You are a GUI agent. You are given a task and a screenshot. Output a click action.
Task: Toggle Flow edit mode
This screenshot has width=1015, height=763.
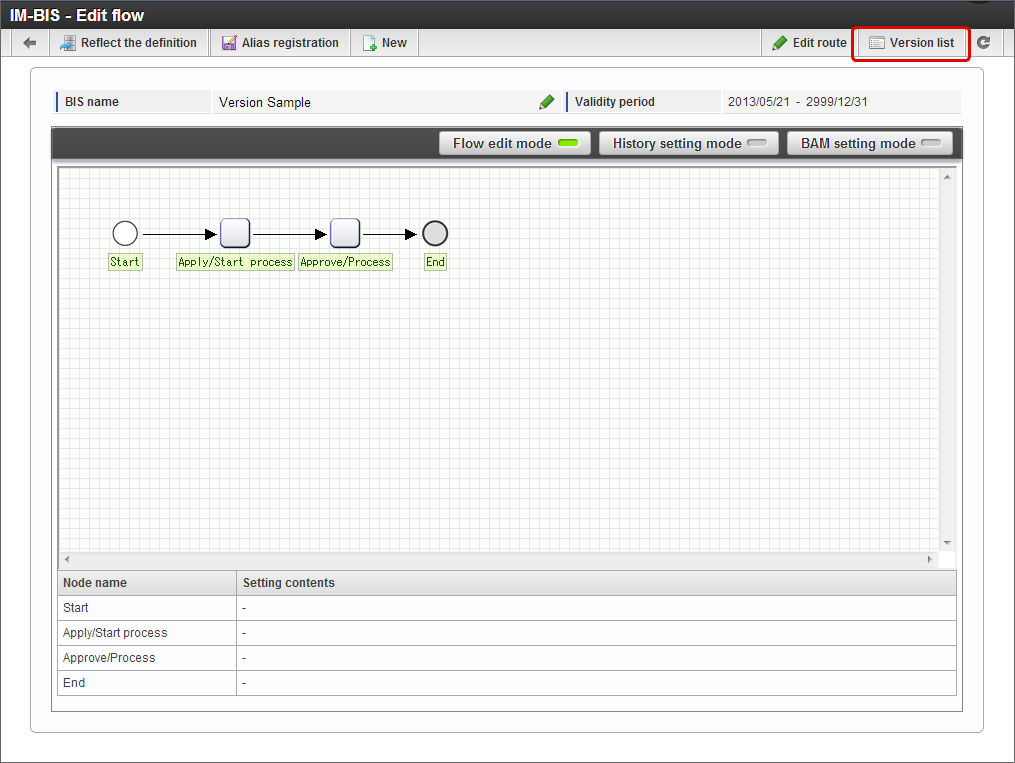click(515, 143)
